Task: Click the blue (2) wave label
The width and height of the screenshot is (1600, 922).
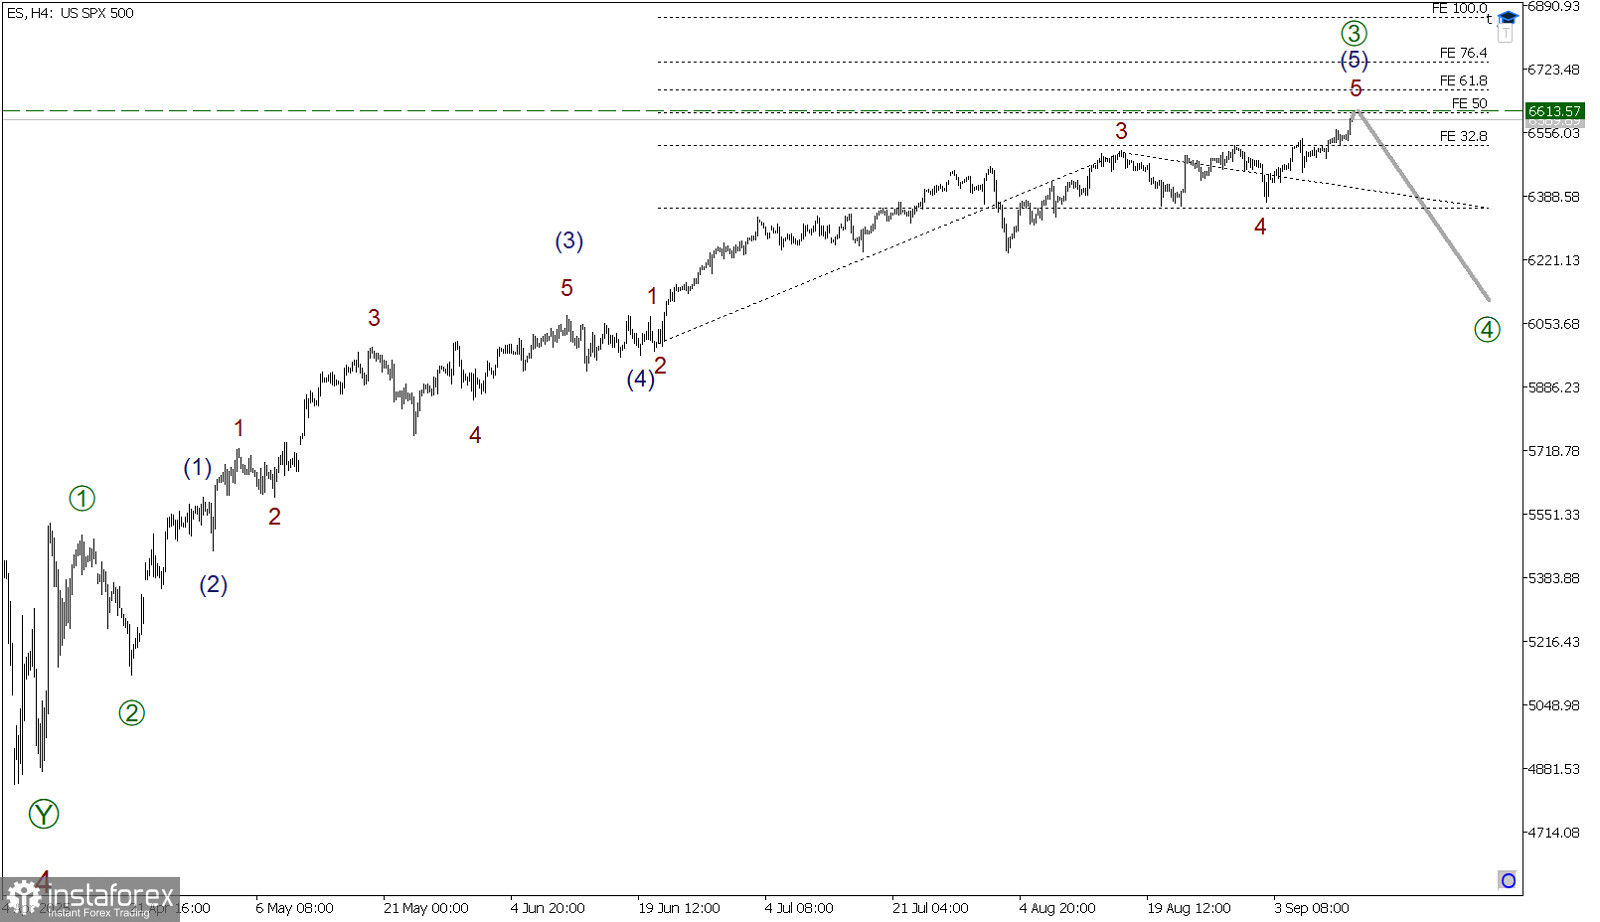Action: [213, 585]
